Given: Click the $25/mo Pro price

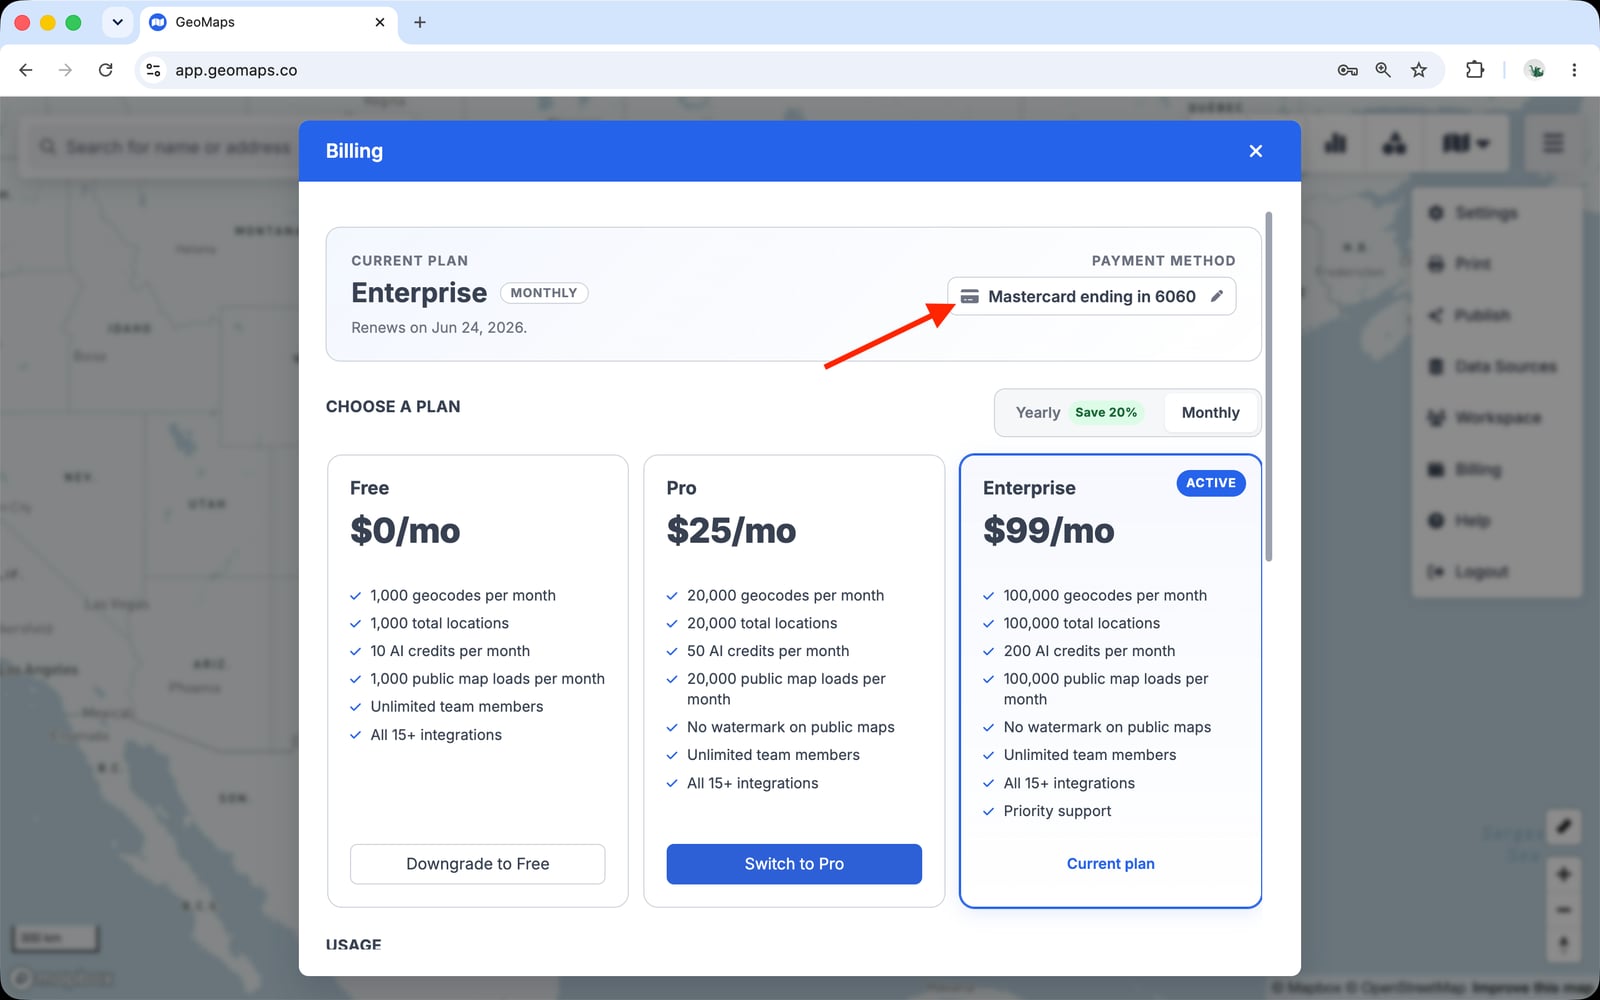Looking at the screenshot, I should click(731, 530).
